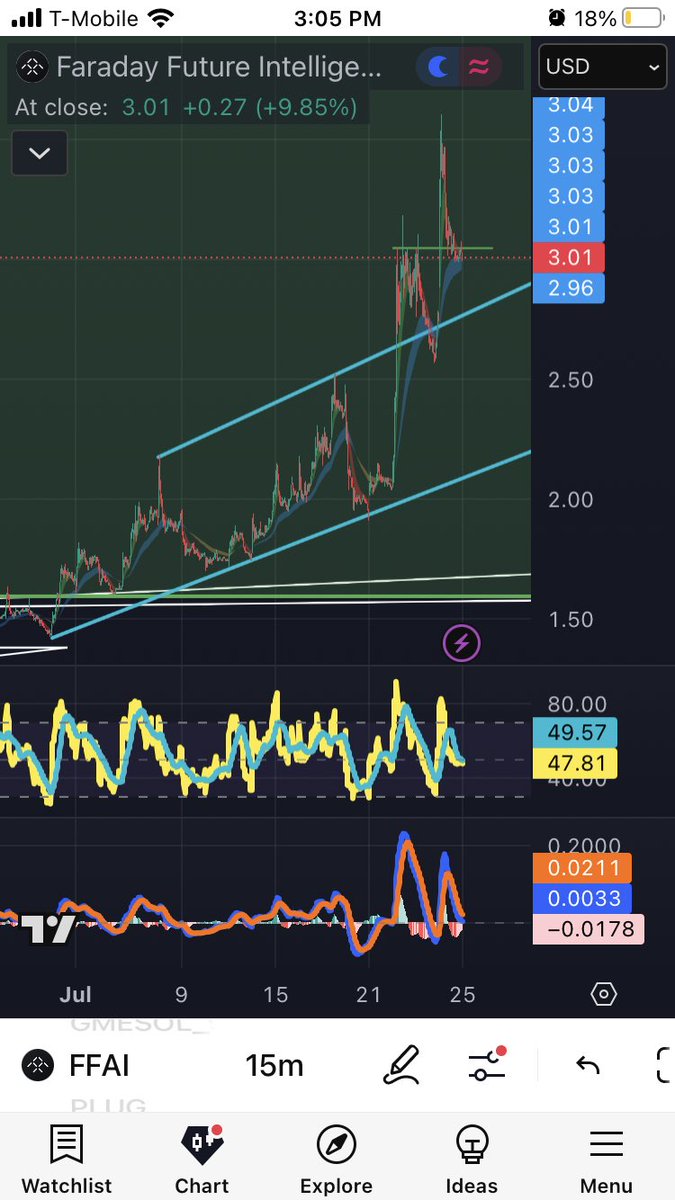Open chart settings hexagon icon
The width and height of the screenshot is (675, 1200).
pos(603,994)
